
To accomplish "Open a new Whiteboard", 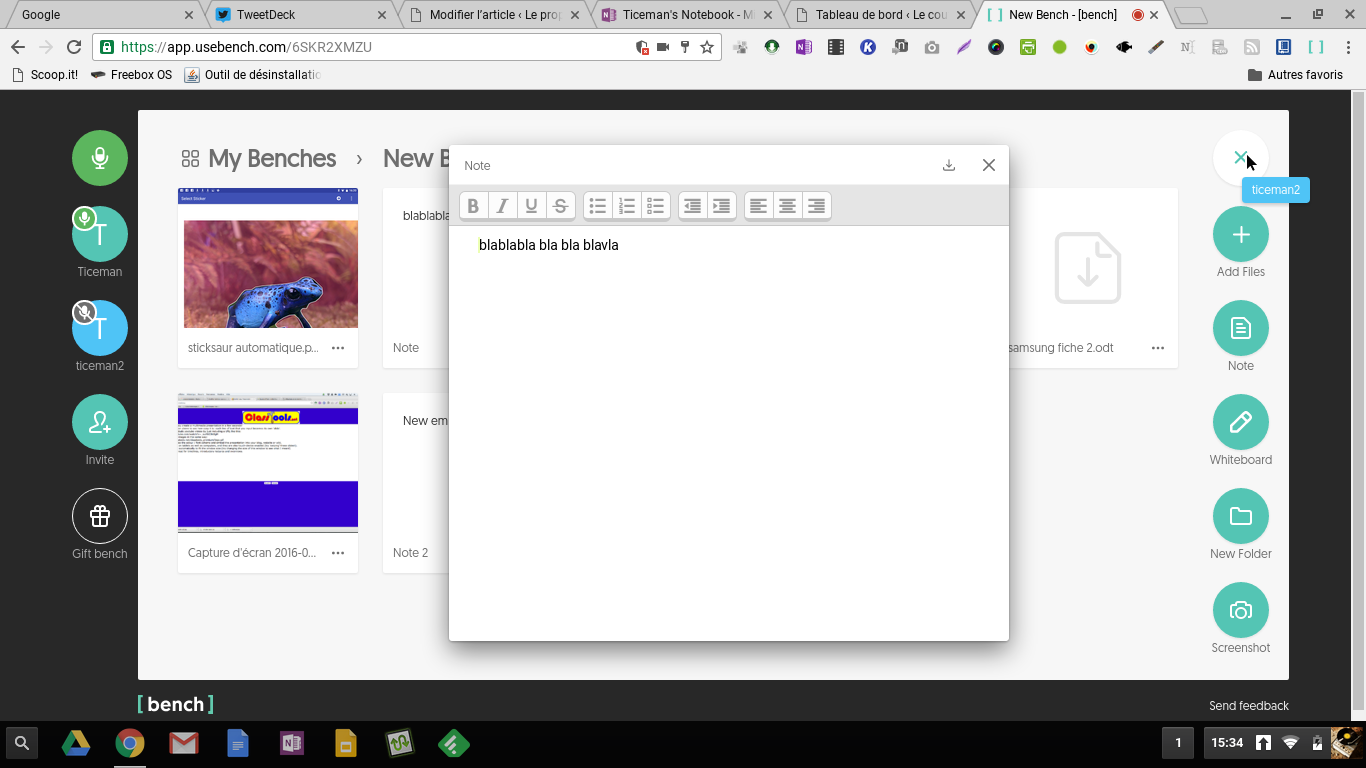I will (1241, 422).
